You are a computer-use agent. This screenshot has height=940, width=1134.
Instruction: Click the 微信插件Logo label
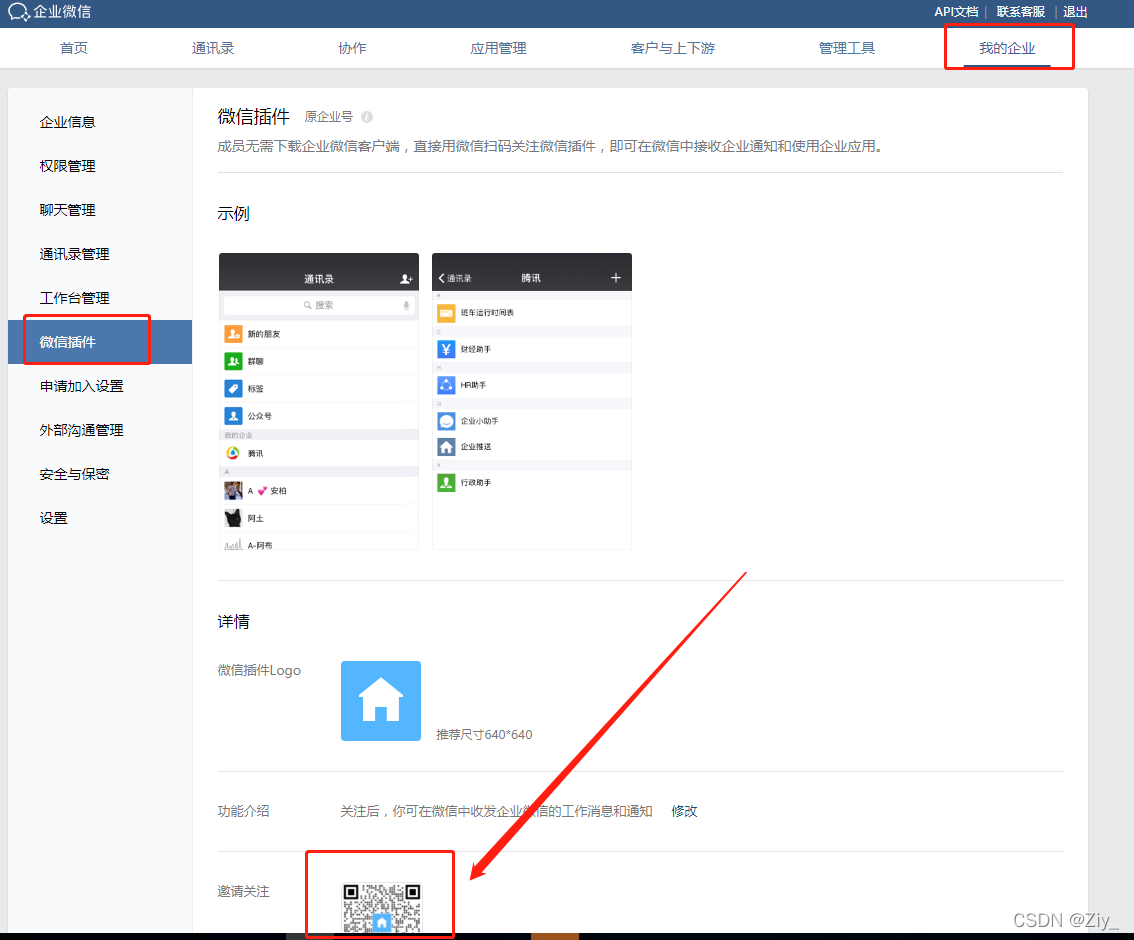click(259, 671)
